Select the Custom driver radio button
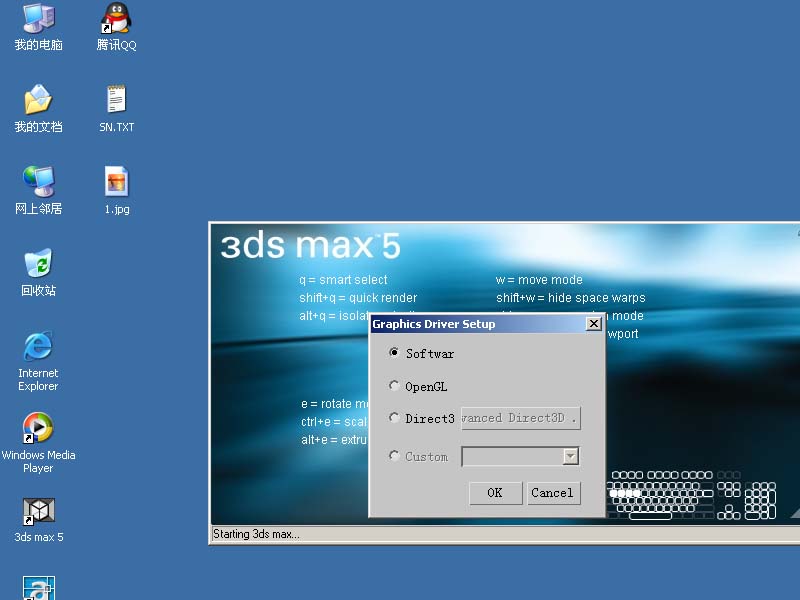800x600 pixels. tap(394, 456)
